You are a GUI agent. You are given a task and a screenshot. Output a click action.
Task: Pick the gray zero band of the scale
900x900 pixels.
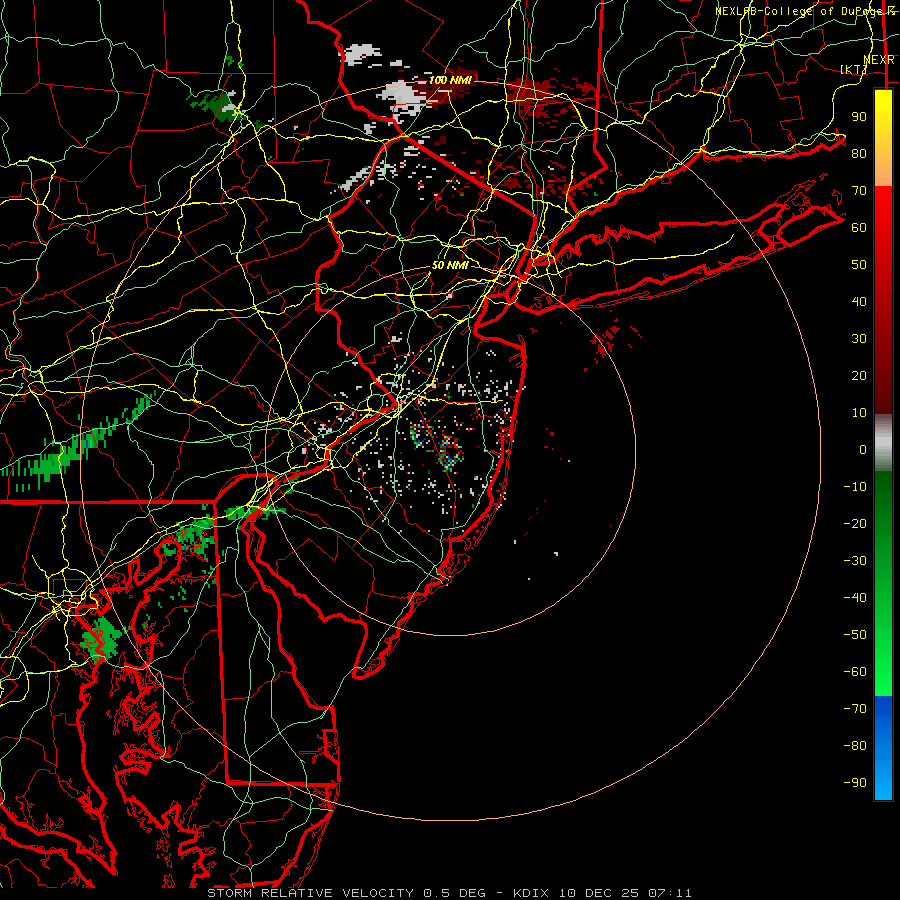[883, 443]
